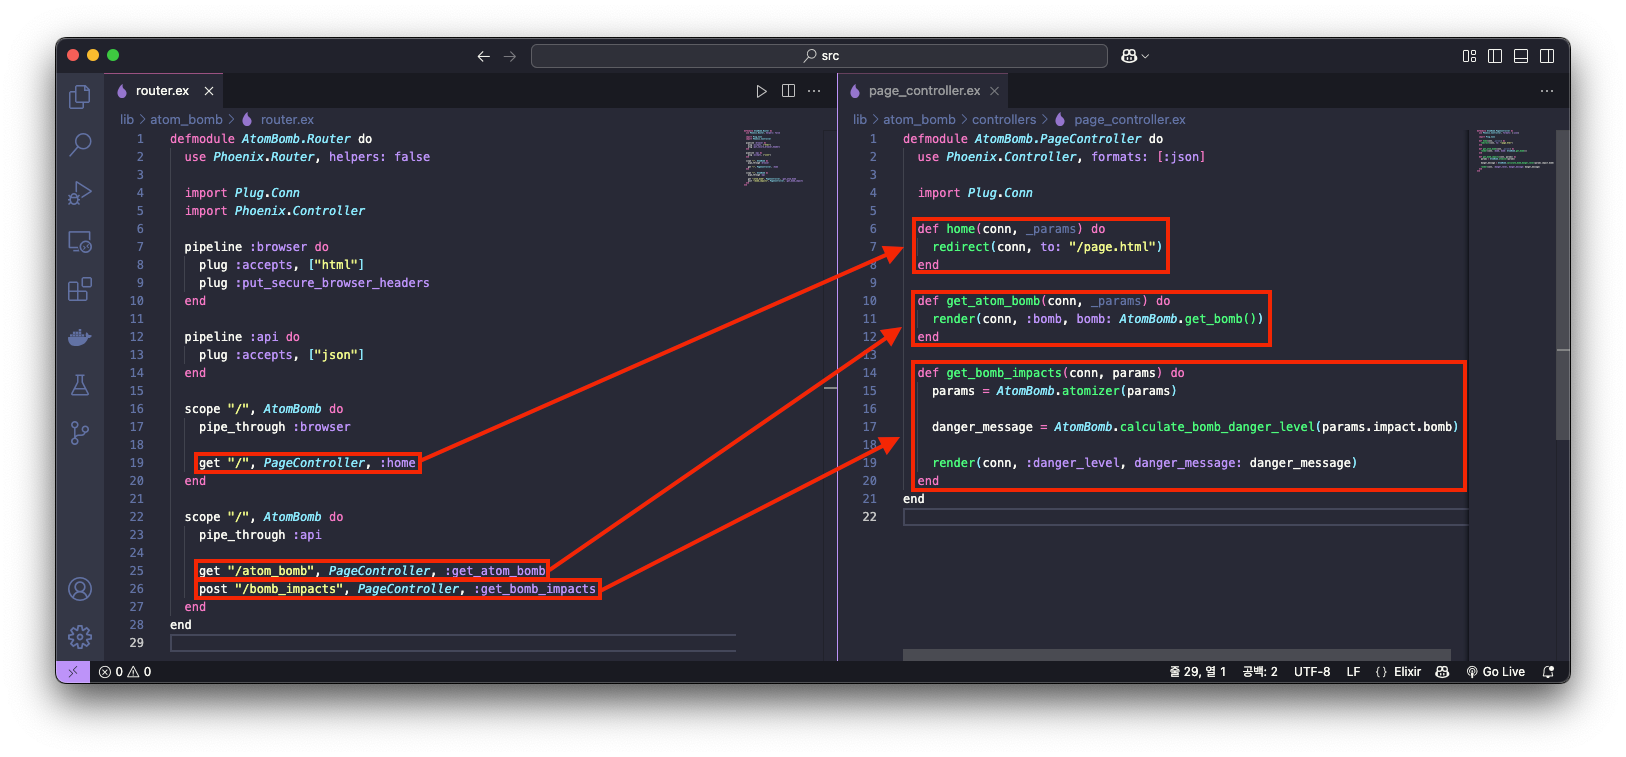Open Run and Debug view
This screenshot has height=757, width=1626.
(80, 193)
